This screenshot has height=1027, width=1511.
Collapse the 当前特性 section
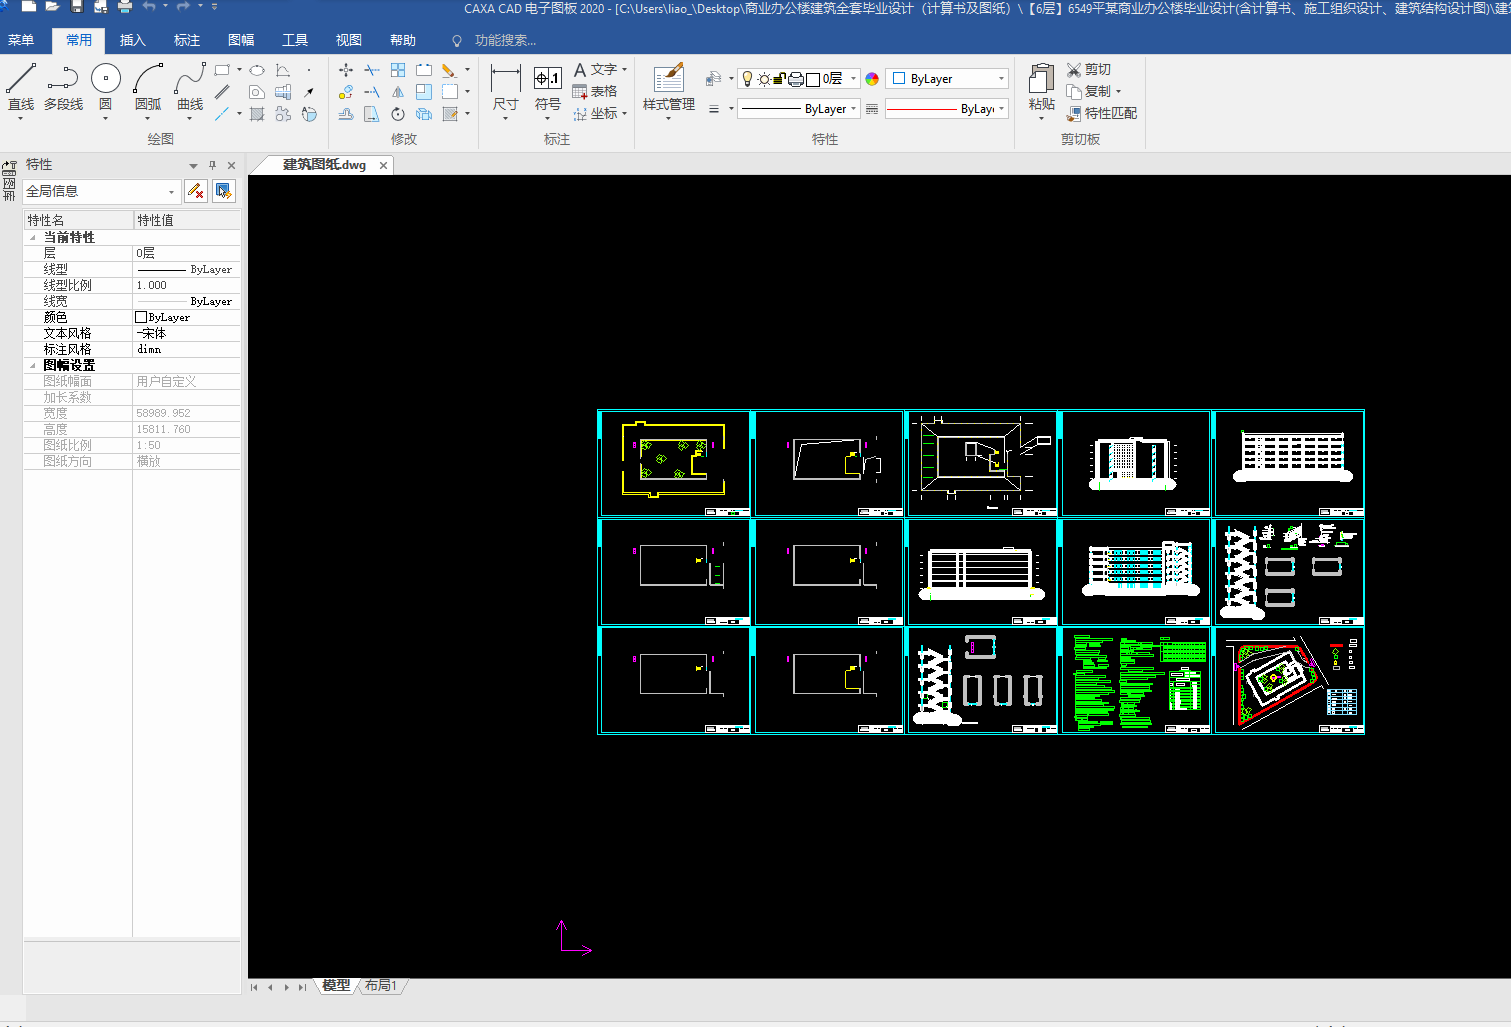coord(32,237)
